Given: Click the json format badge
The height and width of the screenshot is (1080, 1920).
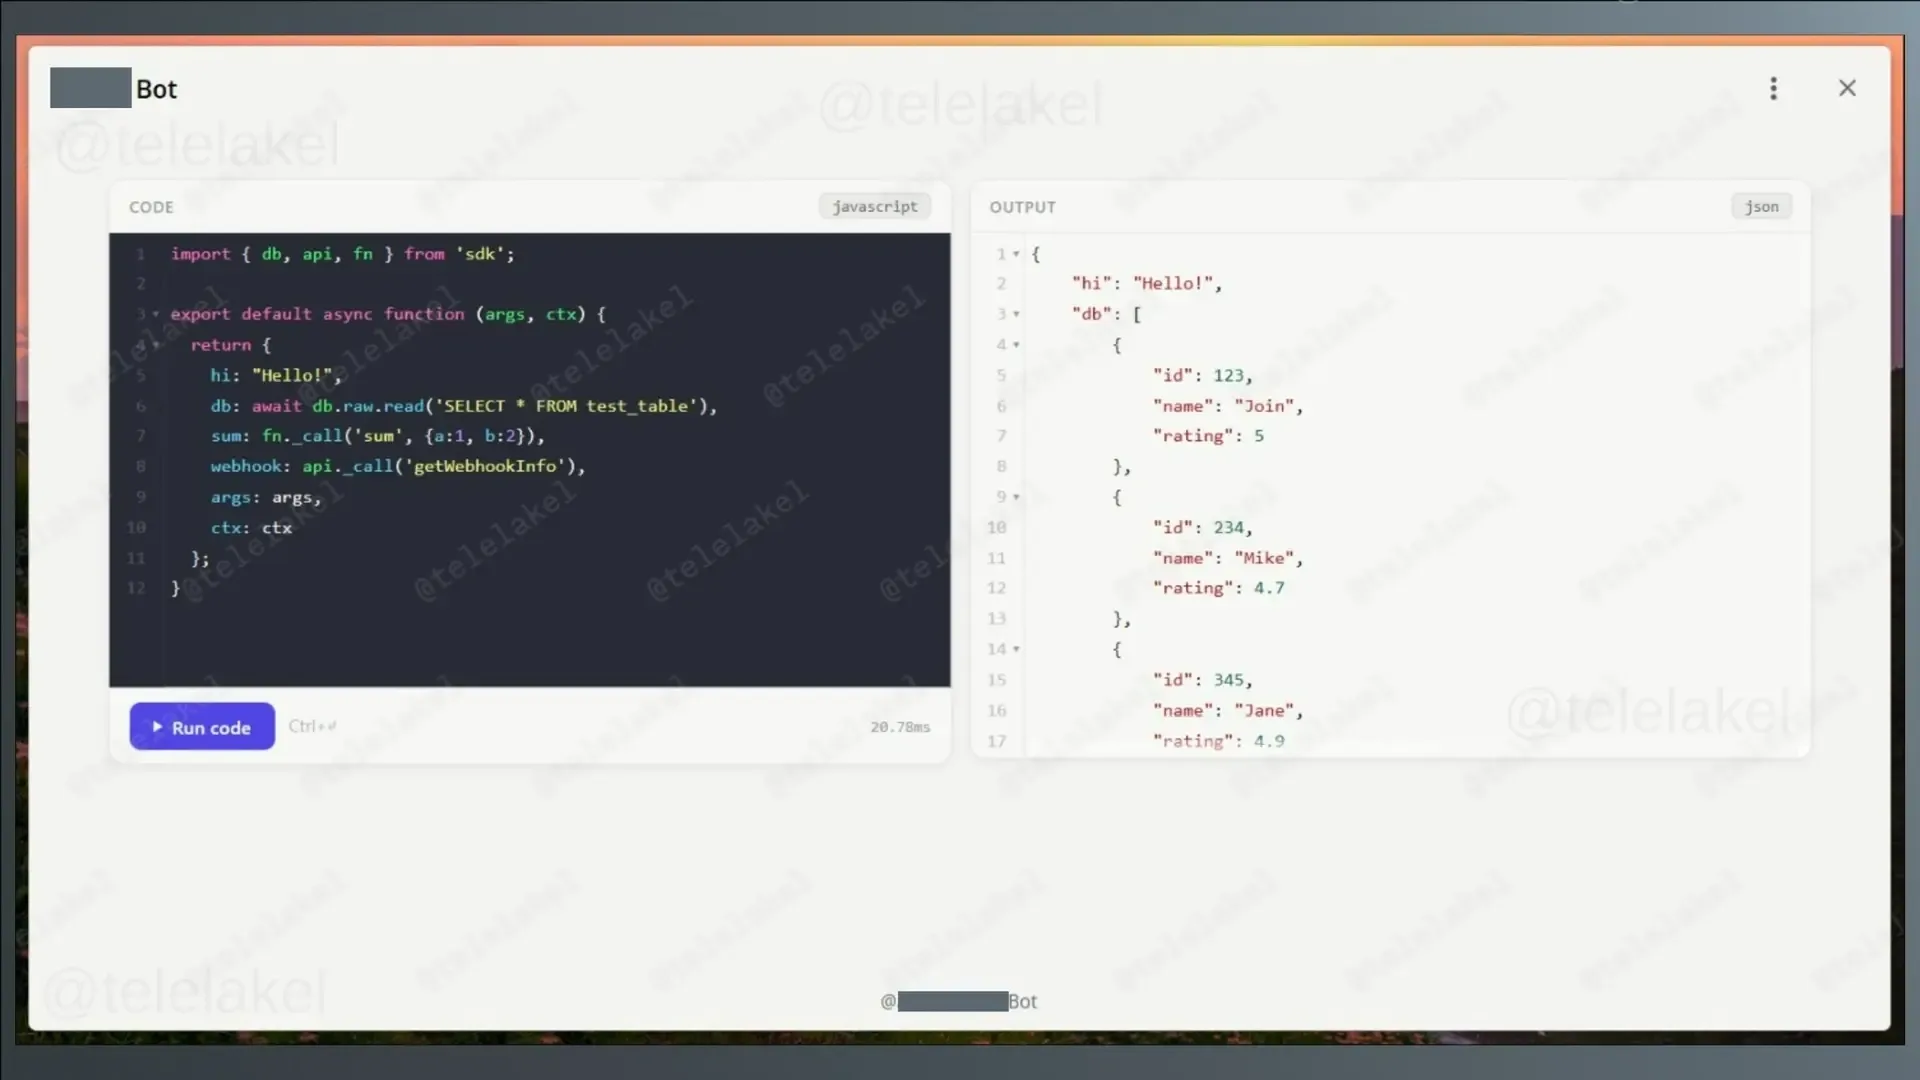Looking at the screenshot, I should 1761,207.
